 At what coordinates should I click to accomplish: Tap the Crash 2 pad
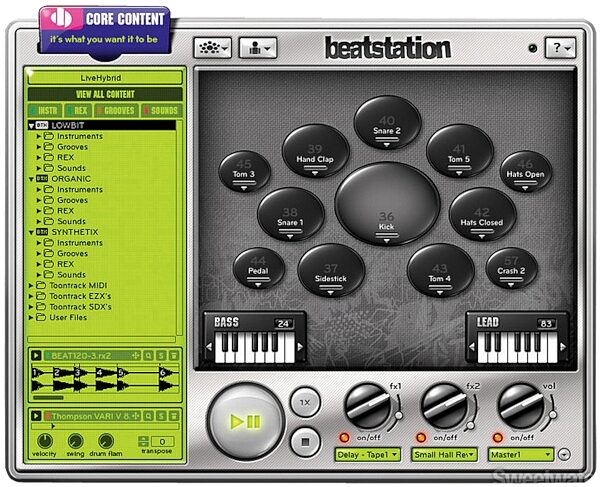(x=512, y=268)
